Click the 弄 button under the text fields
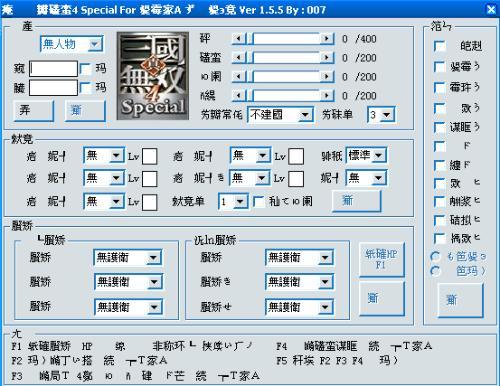 click(x=34, y=111)
